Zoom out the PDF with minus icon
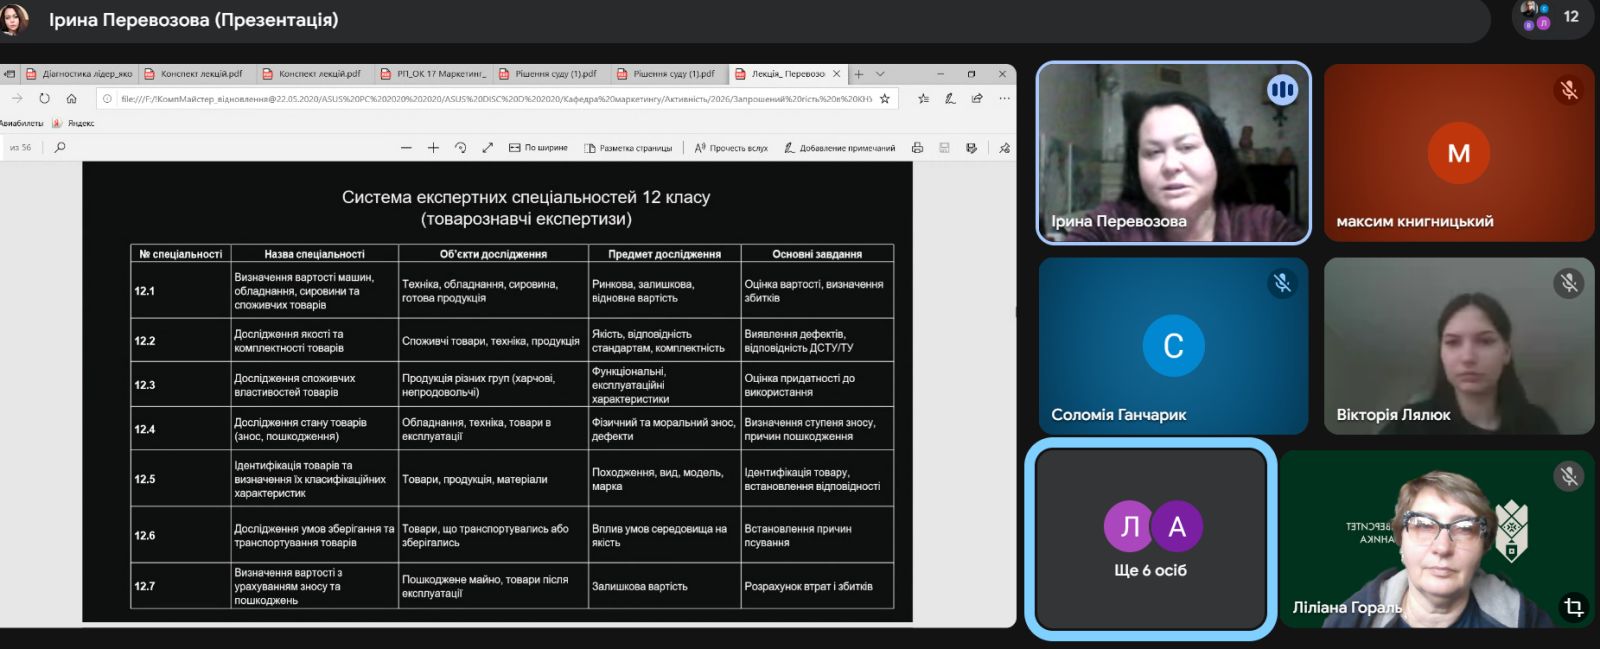 [406, 148]
